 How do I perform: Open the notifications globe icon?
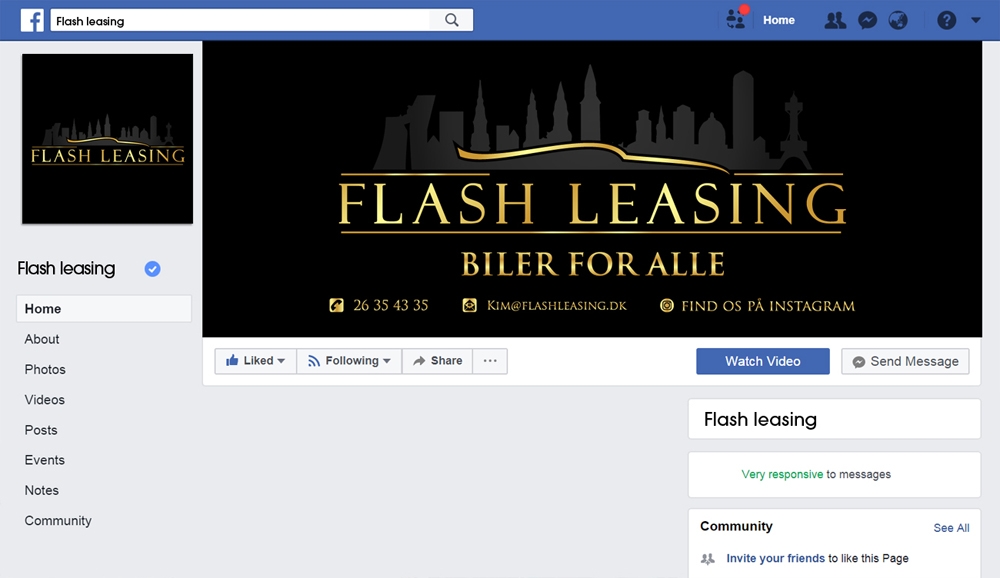(x=898, y=20)
